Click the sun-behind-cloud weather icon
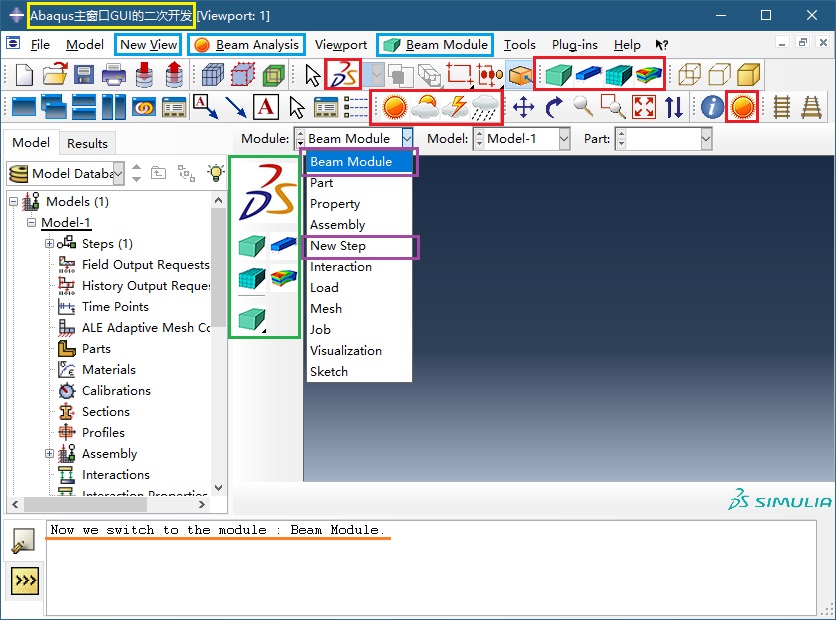The height and width of the screenshot is (620, 836). pos(425,107)
